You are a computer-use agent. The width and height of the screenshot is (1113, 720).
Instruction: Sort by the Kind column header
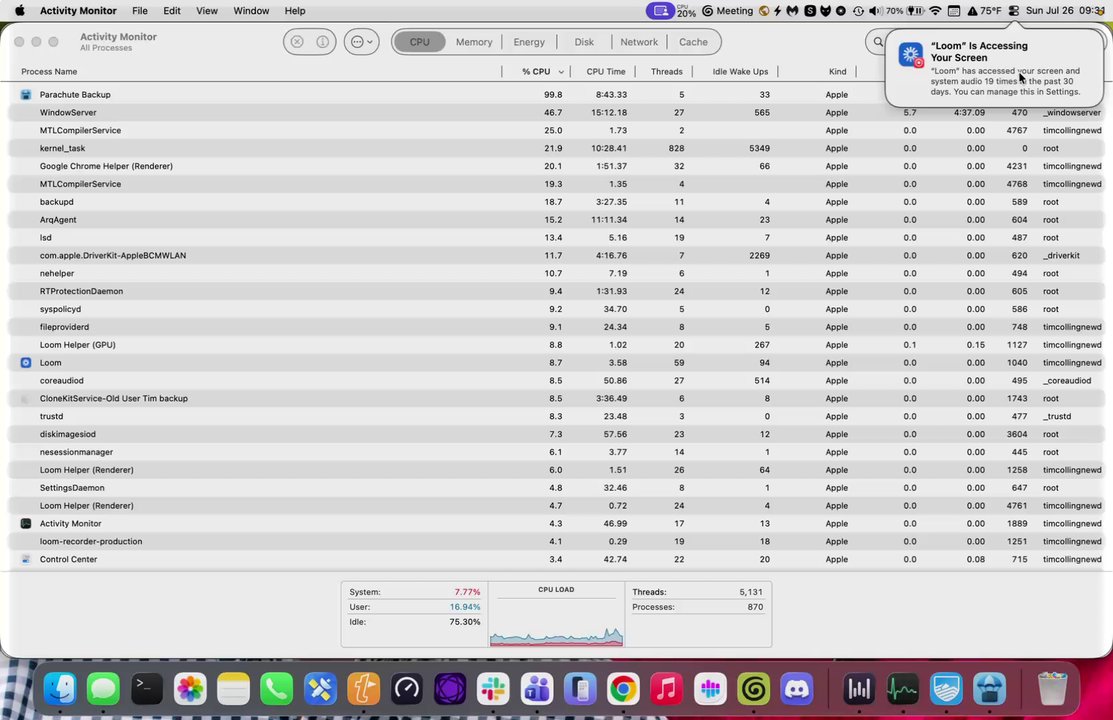838,72
